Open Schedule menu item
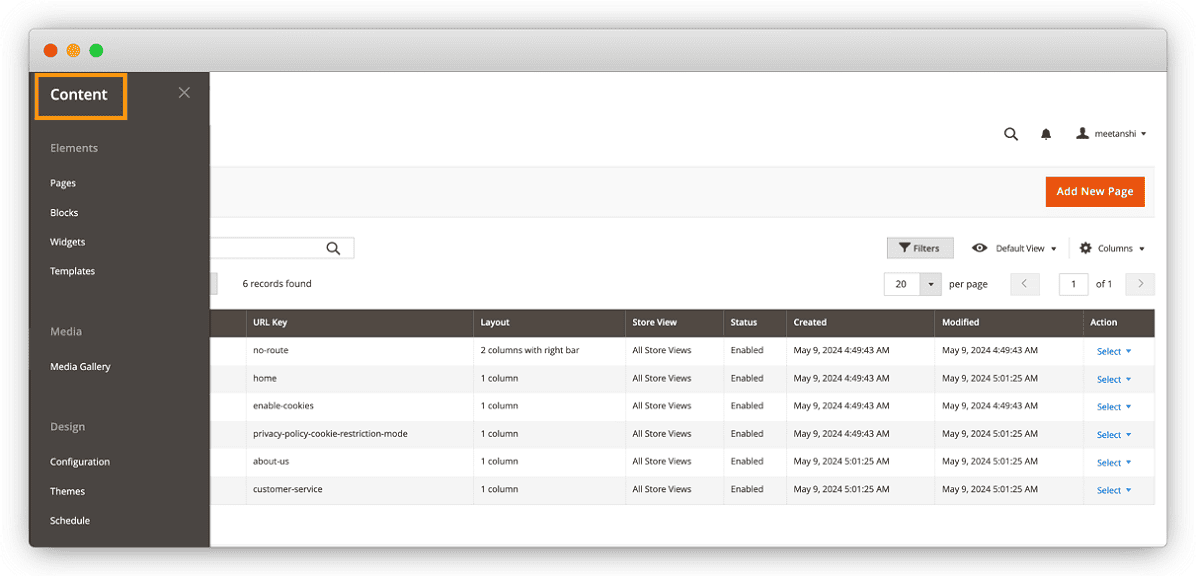 click(x=69, y=521)
